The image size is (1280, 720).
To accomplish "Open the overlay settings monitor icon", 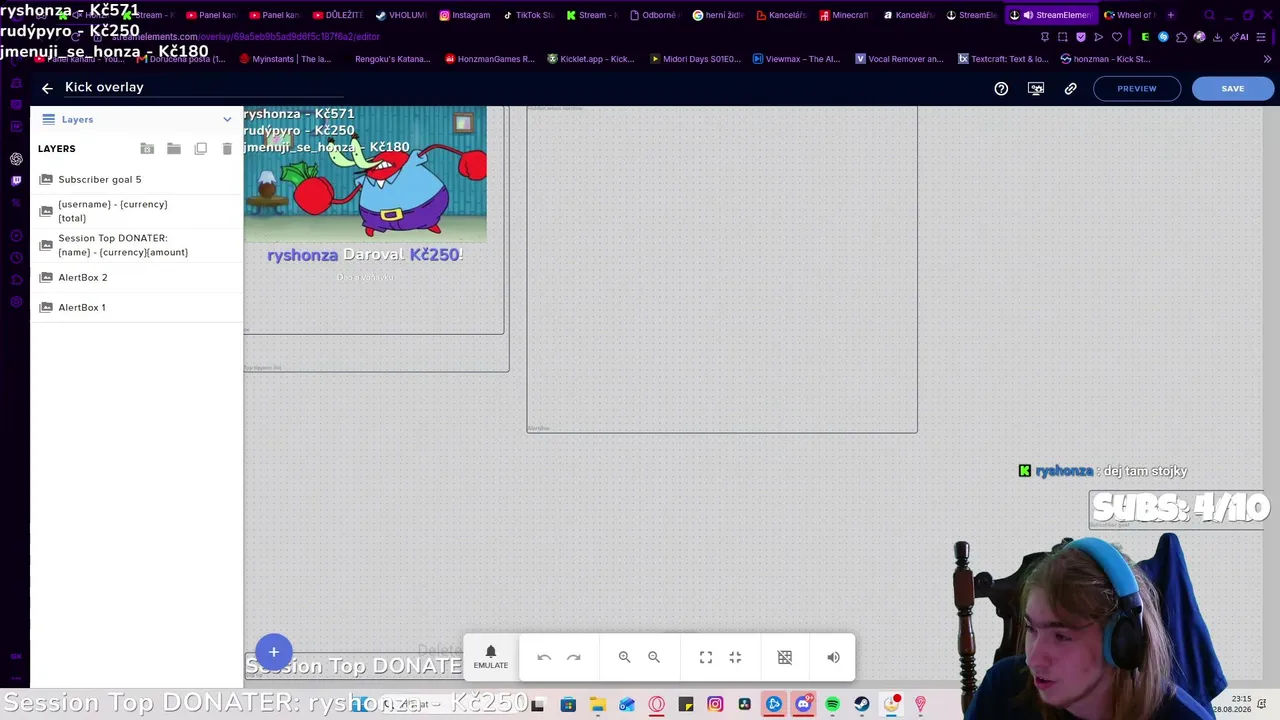I will (1036, 88).
